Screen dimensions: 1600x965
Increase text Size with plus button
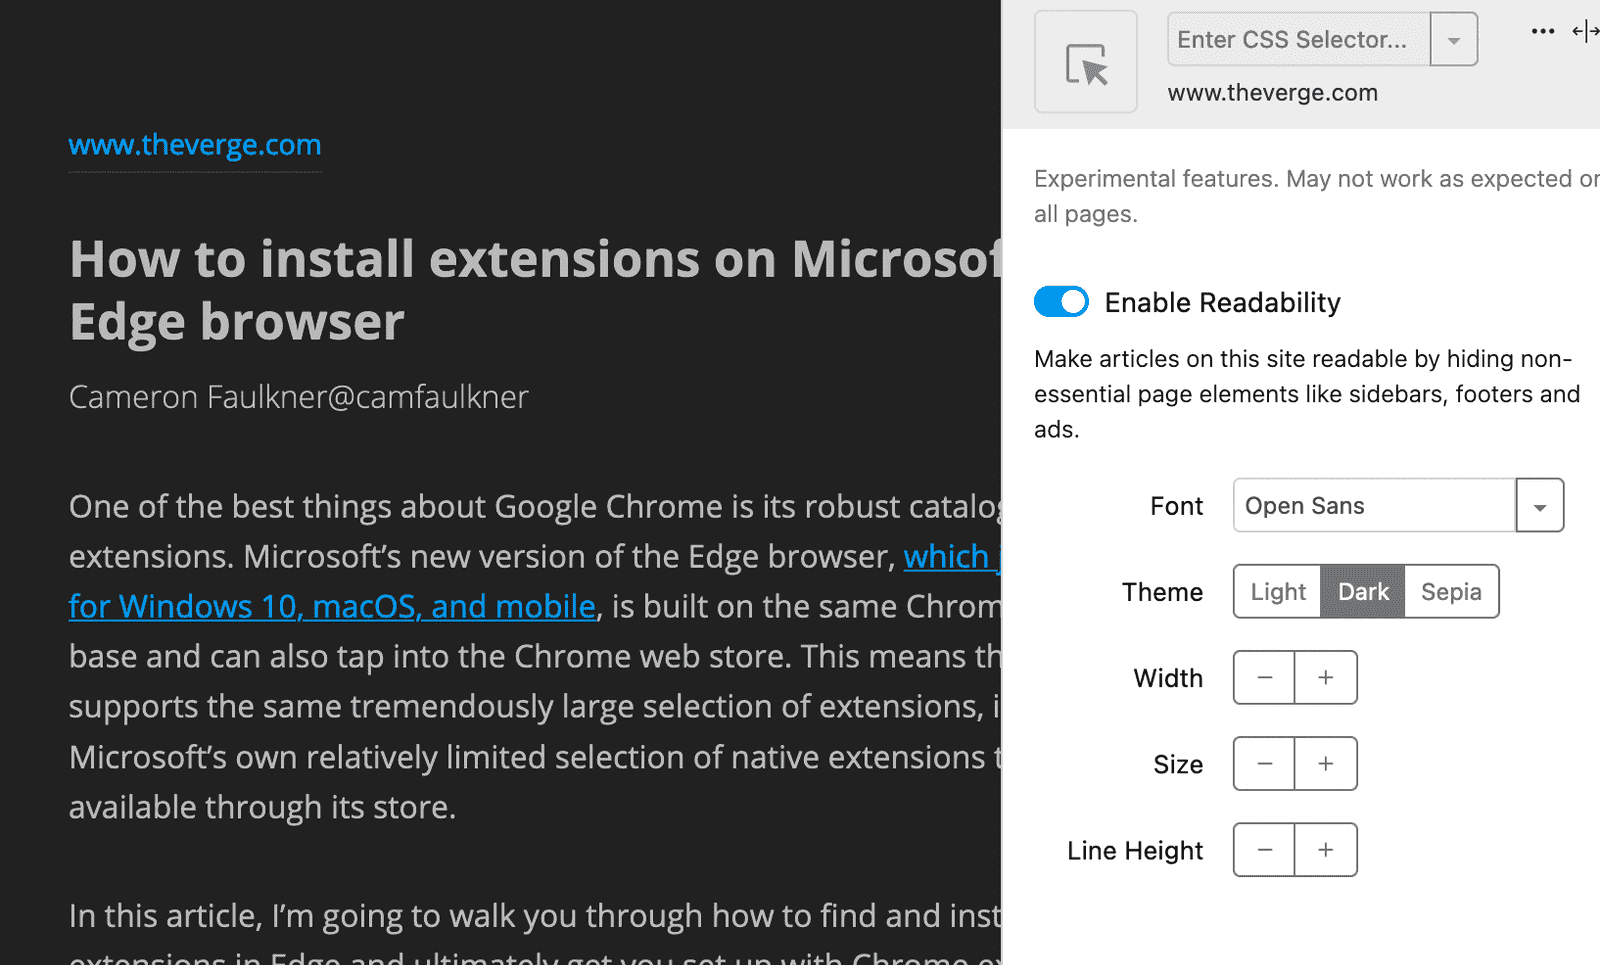[x=1326, y=764]
